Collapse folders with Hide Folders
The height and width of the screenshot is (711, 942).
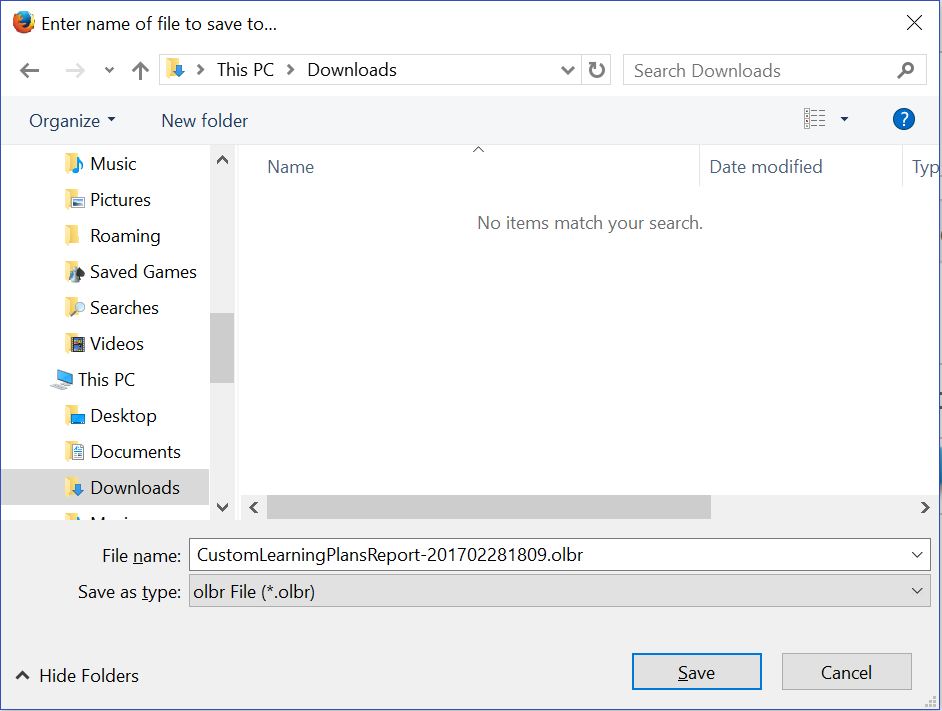click(x=77, y=676)
